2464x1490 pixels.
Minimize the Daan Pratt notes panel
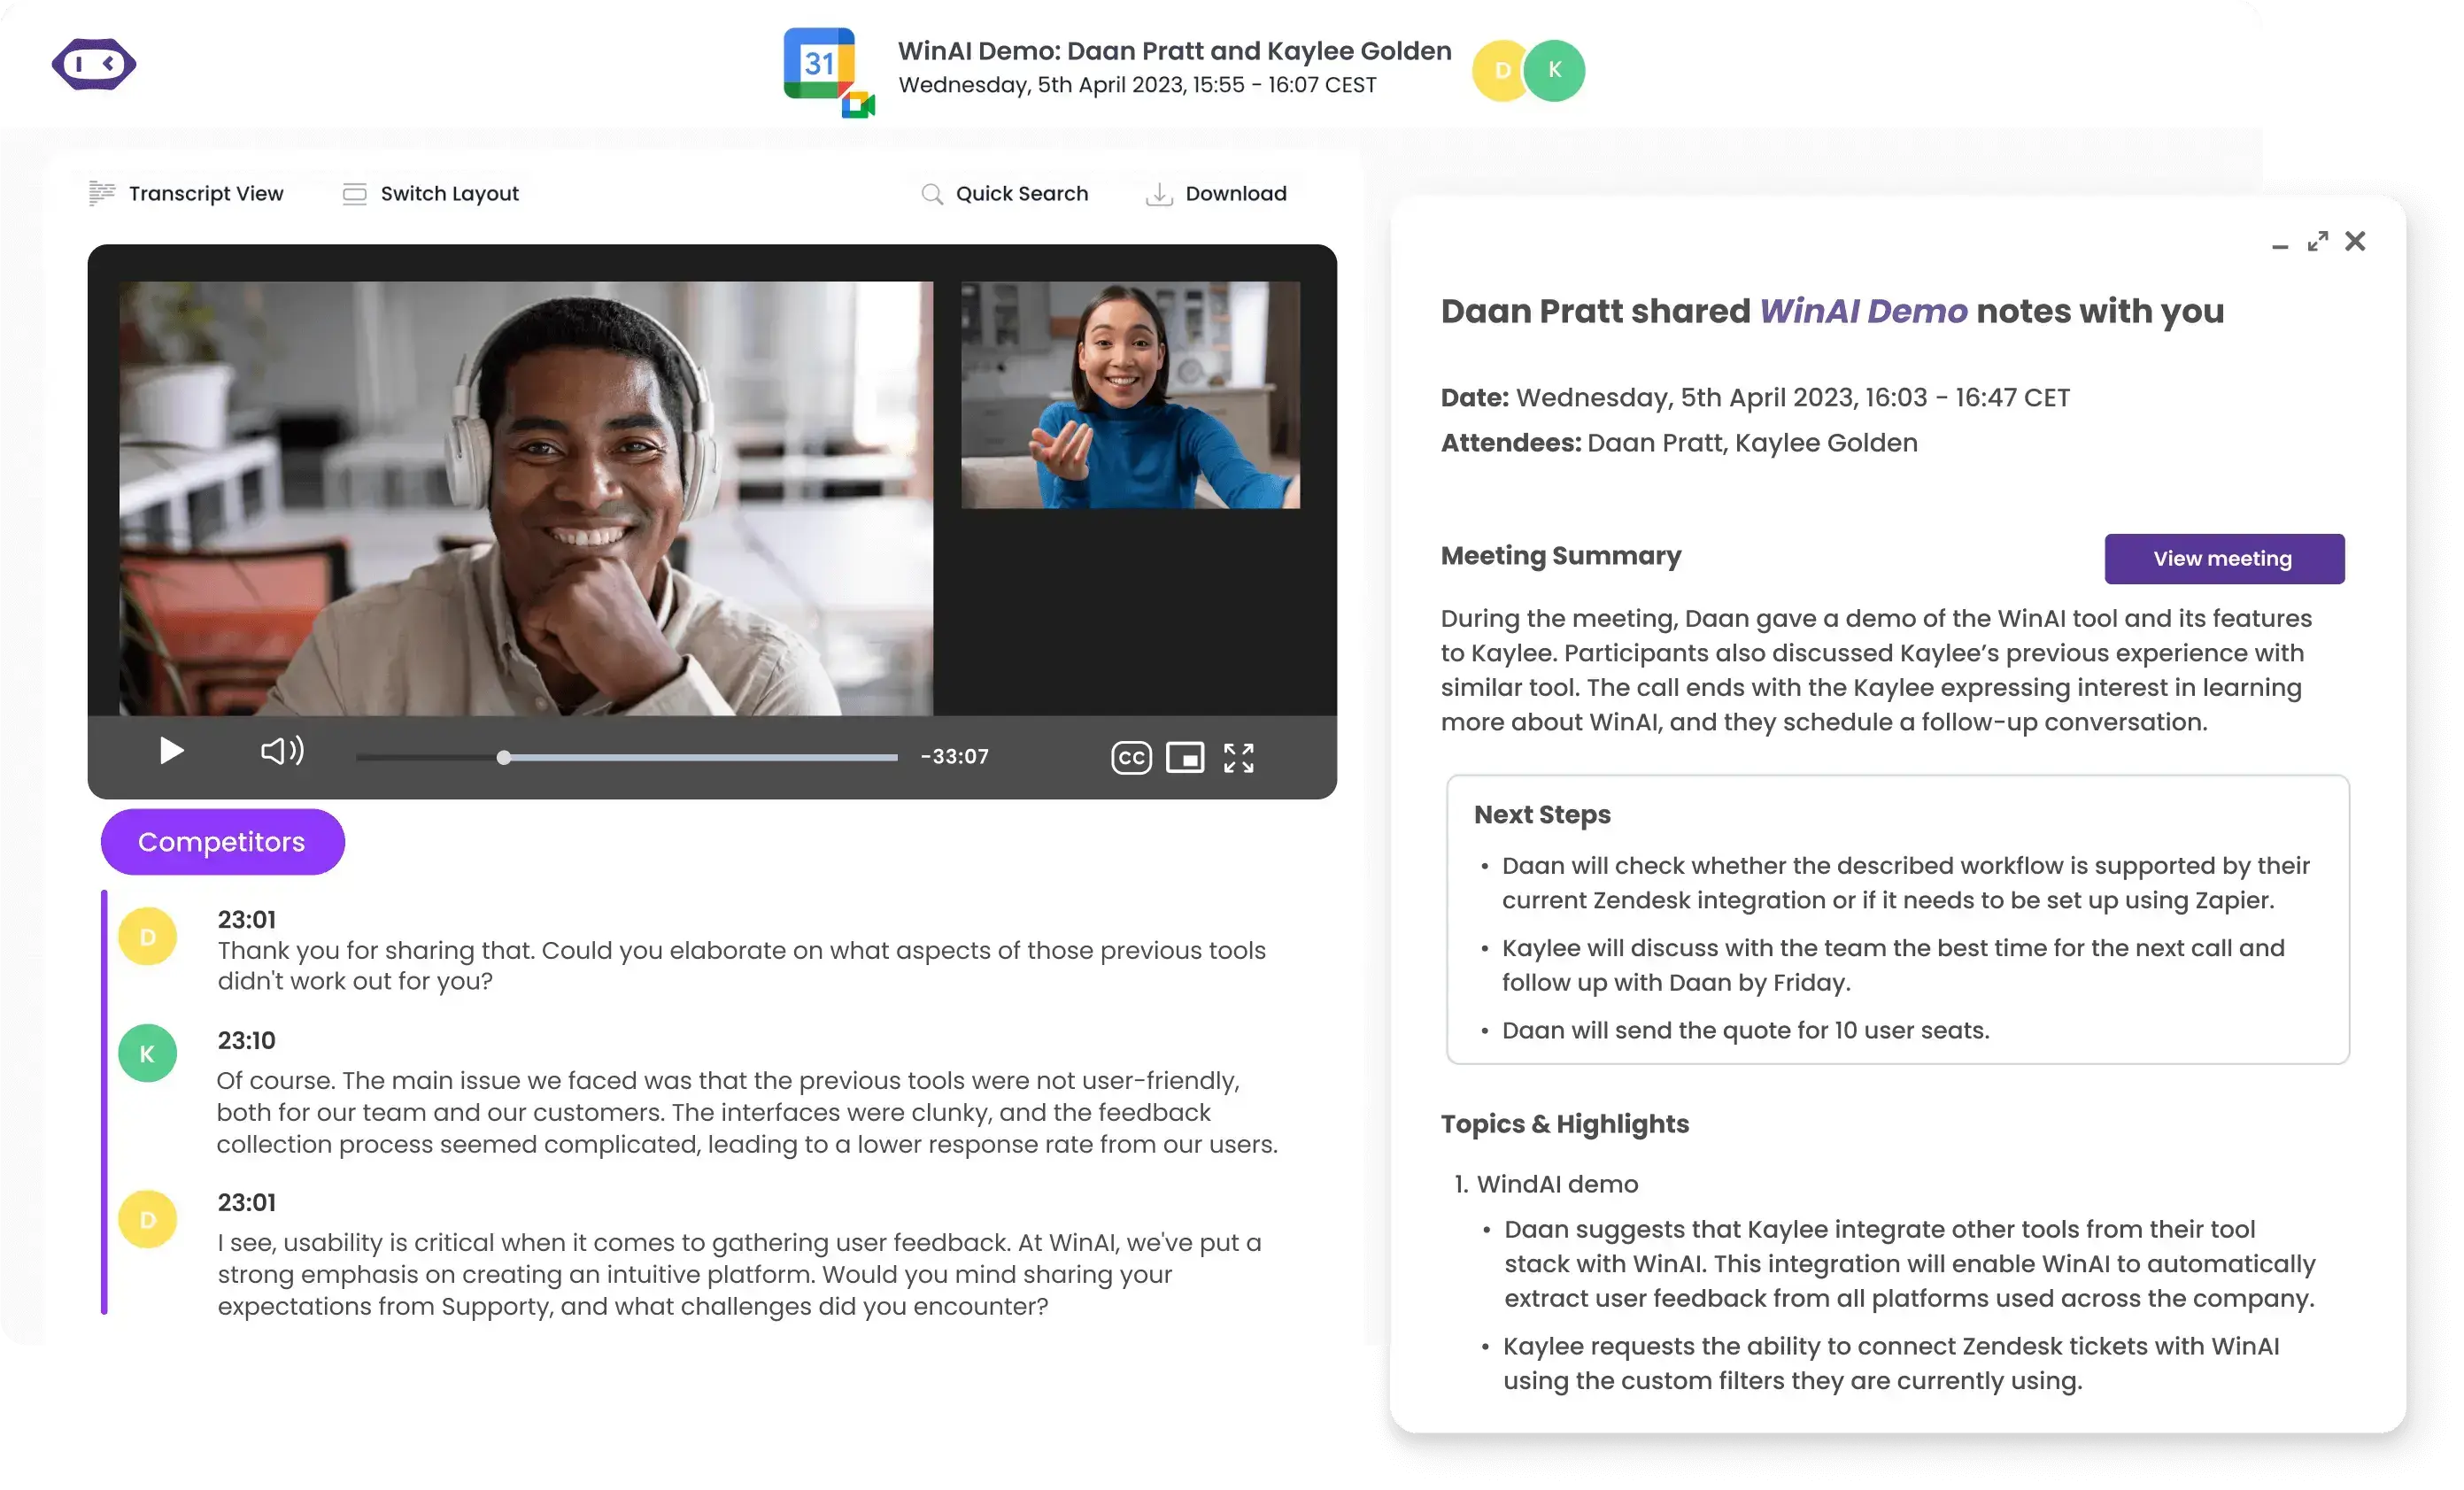click(x=2279, y=245)
